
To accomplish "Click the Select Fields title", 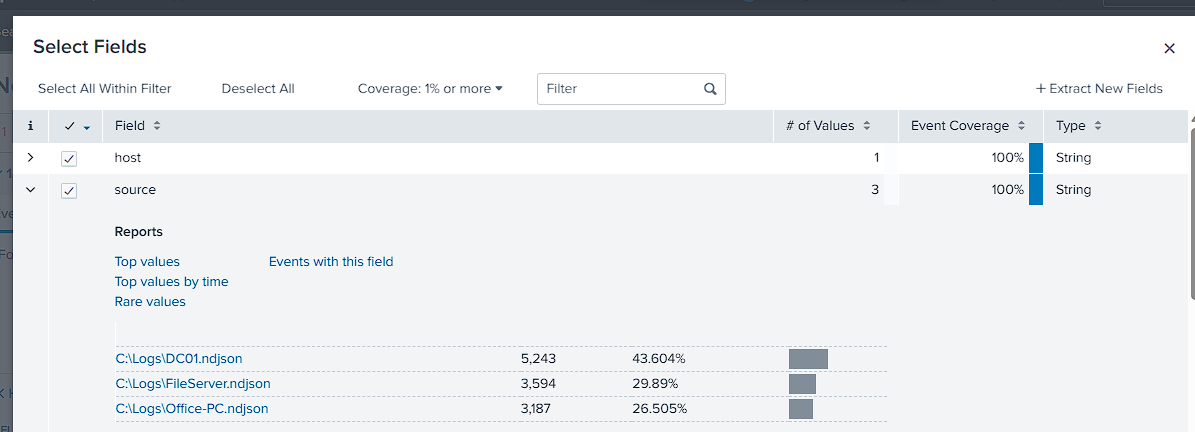I will (90, 47).
